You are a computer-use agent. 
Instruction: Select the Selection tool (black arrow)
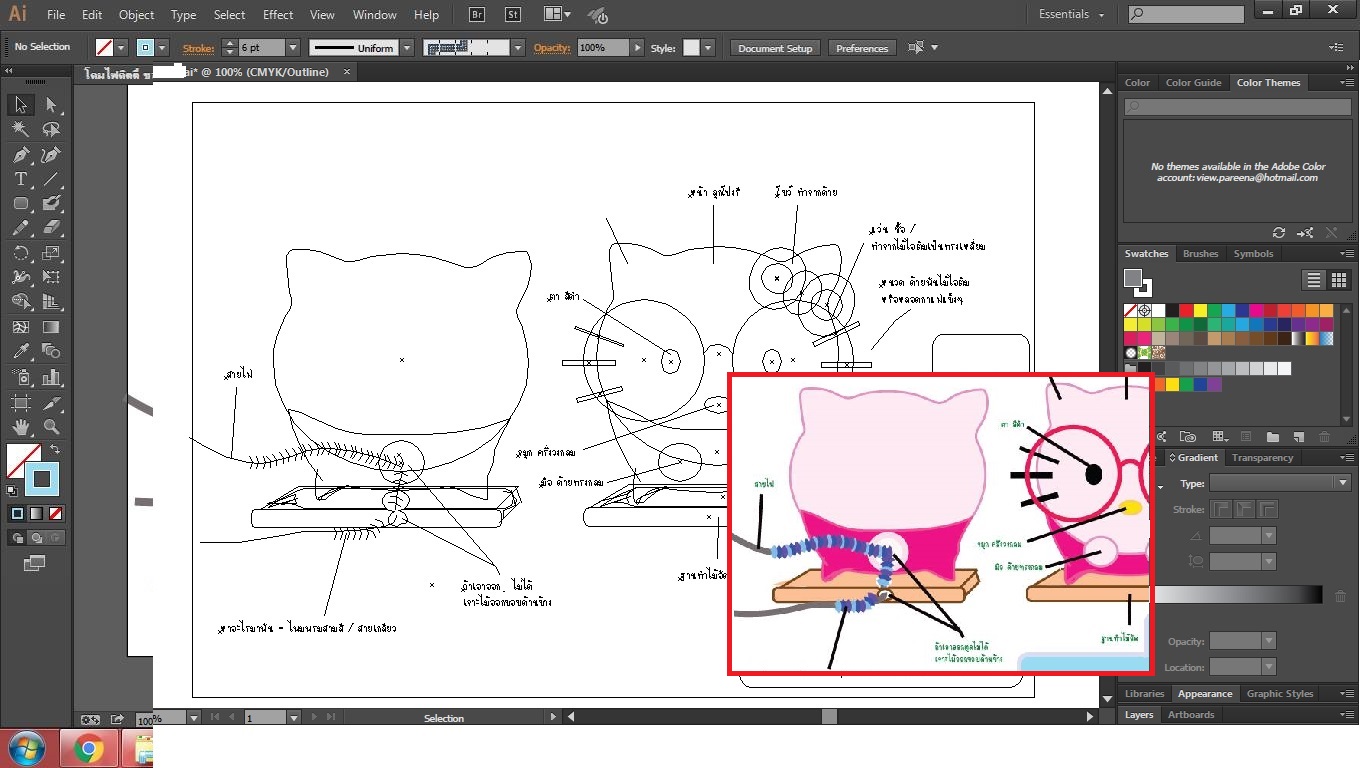click(x=21, y=105)
